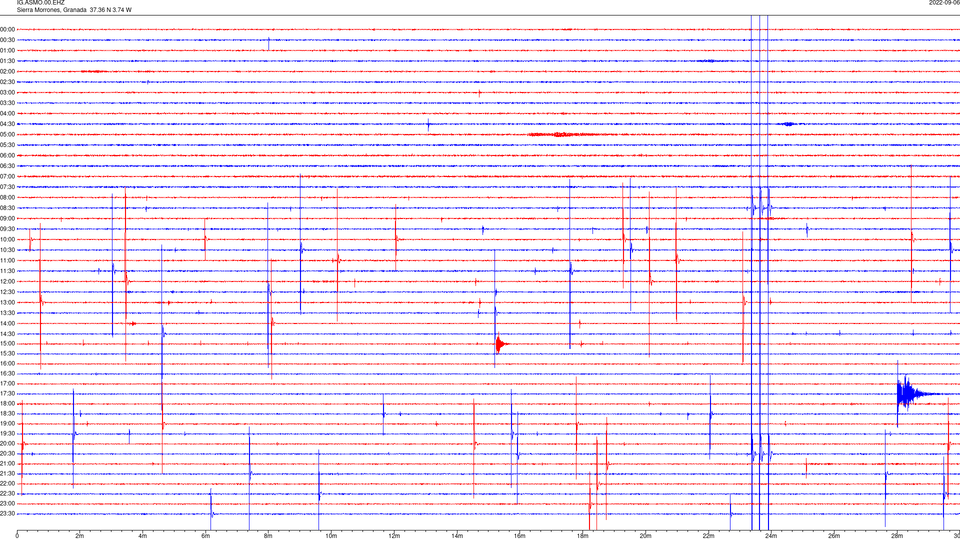Select the 12:00 trace time label

pyautogui.click(x=8, y=282)
